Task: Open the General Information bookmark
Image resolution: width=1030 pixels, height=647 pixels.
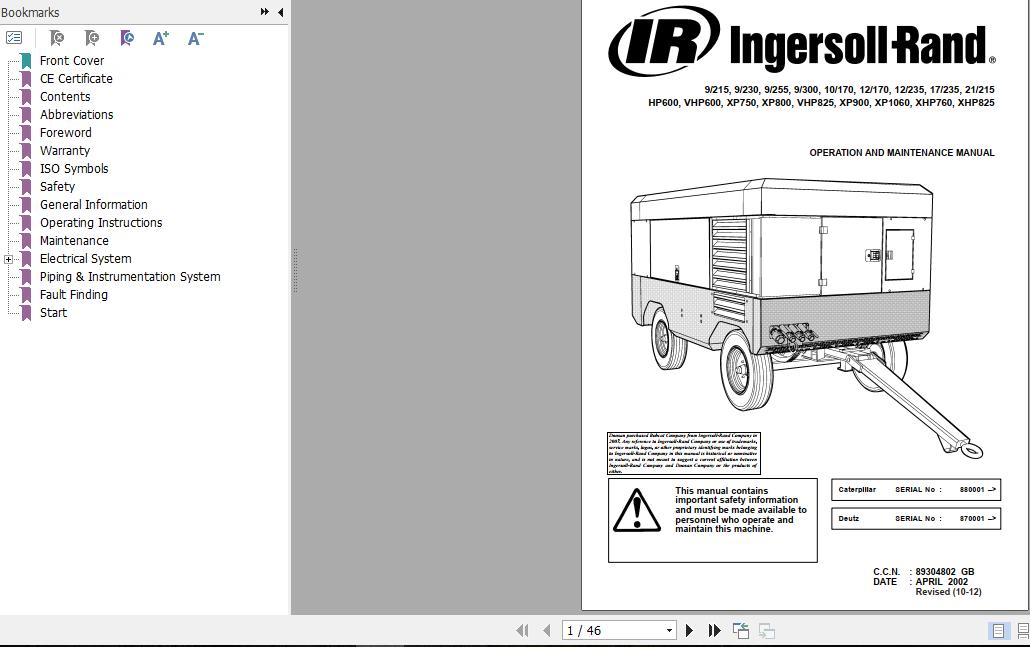Action: 93,205
